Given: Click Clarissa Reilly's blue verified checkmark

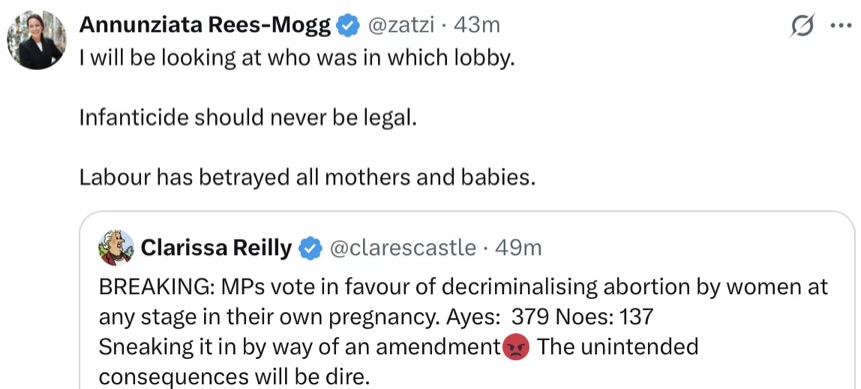Looking at the screenshot, I should pos(310,249).
